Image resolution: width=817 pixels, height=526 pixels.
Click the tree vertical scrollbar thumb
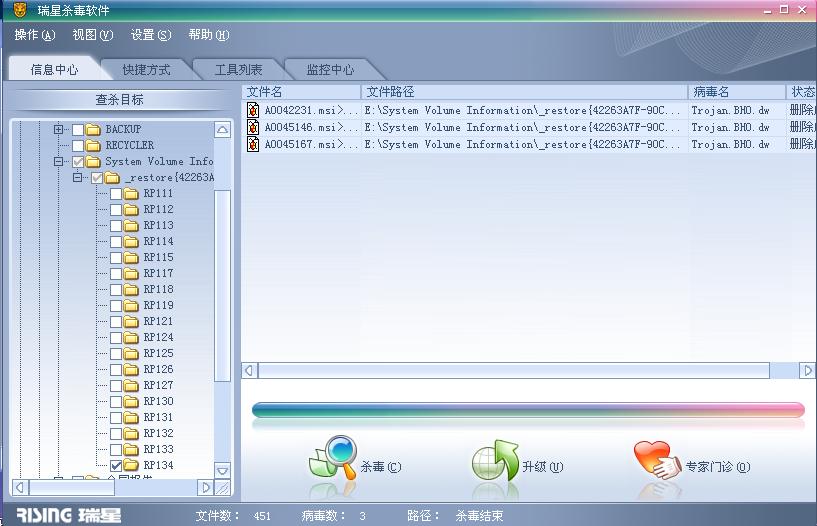(x=222, y=286)
